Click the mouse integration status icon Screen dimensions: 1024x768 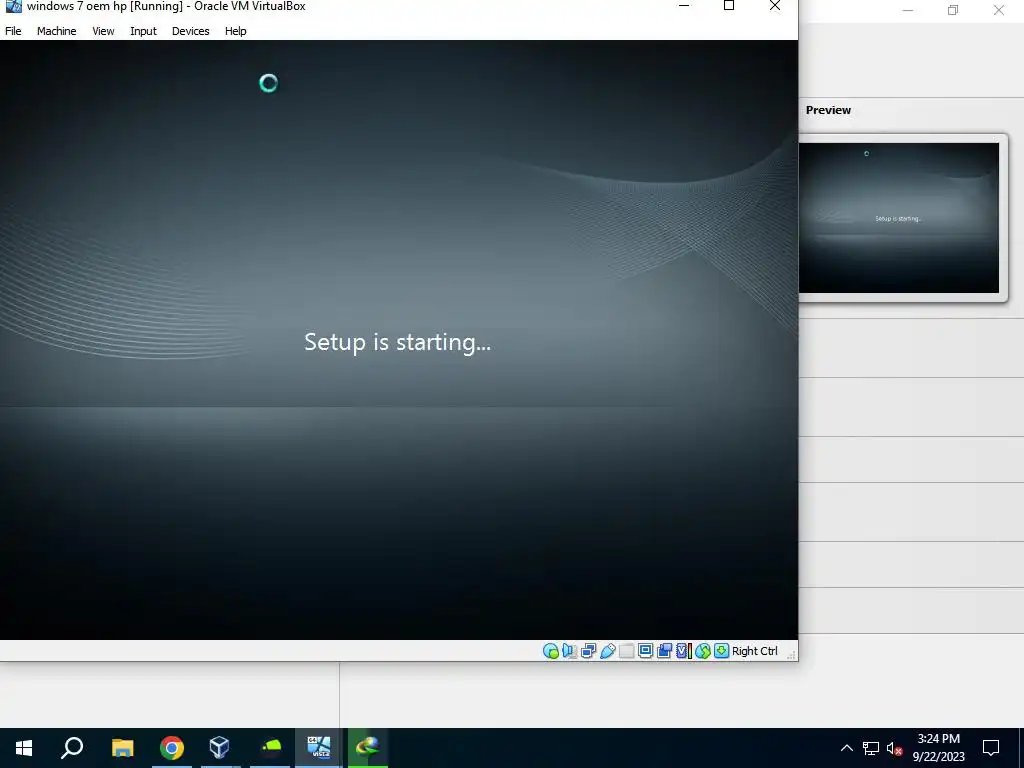703,651
